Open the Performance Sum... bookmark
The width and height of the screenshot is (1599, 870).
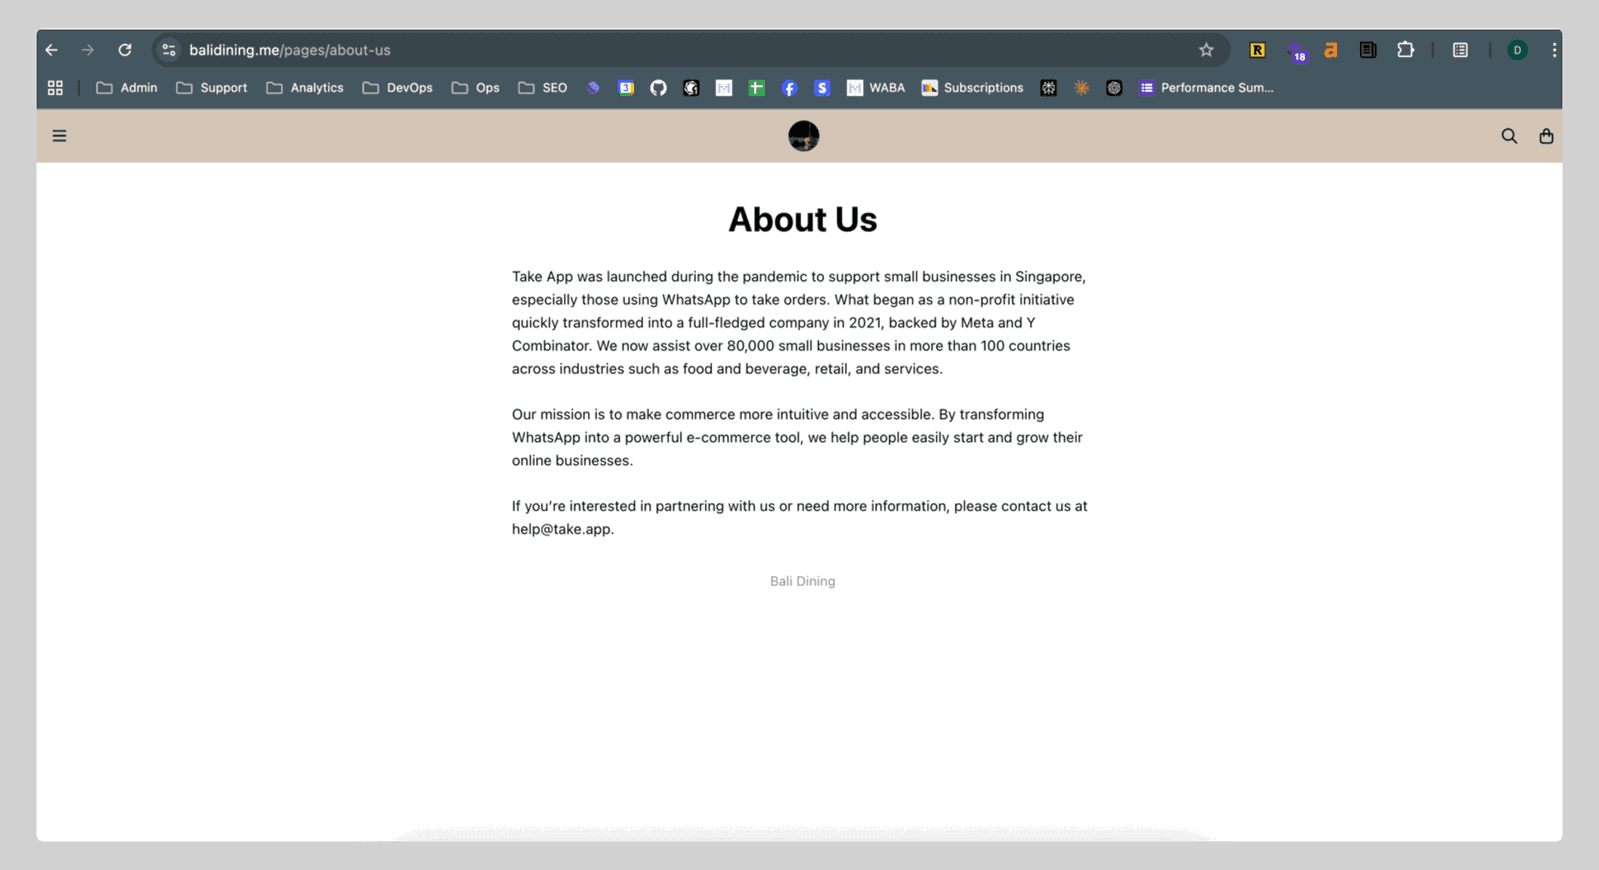1206,88
